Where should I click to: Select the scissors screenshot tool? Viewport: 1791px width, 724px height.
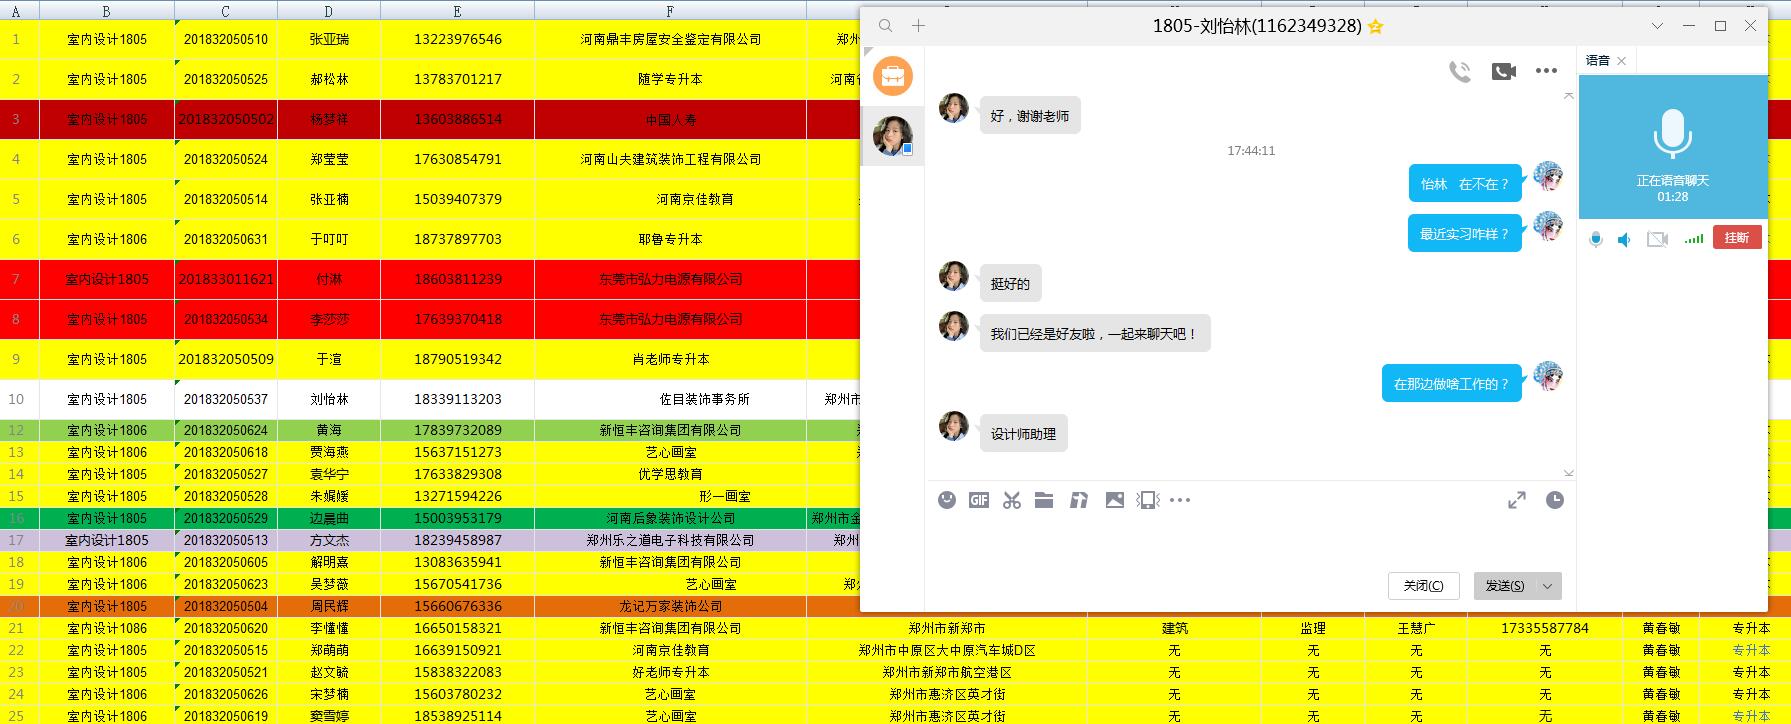[x=1012, y=500]
